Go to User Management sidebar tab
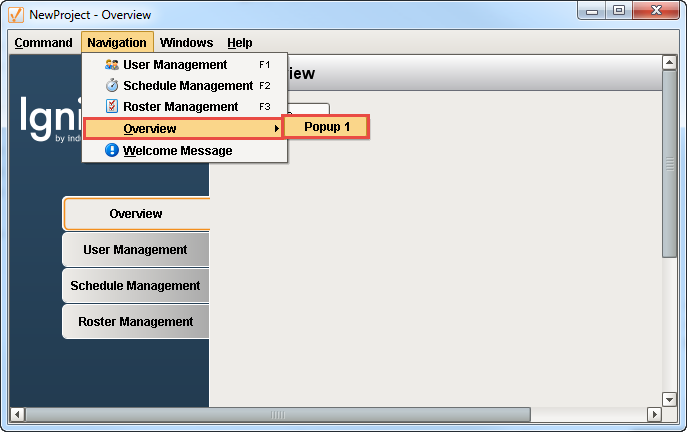 click(x=135, y=250)
